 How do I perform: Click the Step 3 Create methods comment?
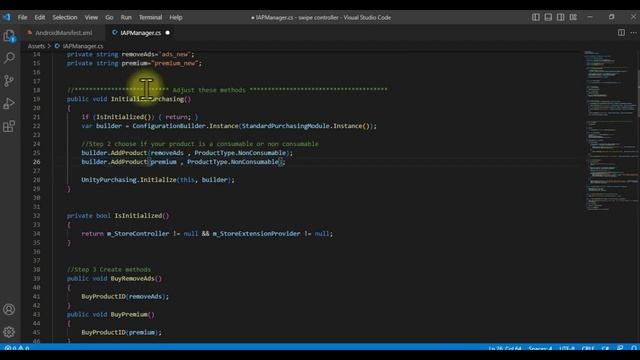coord(109,269)
